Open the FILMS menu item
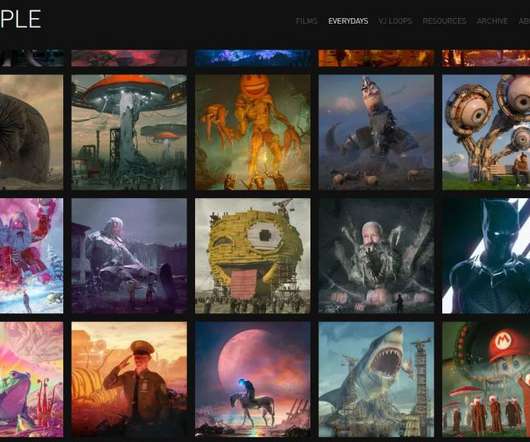This screenshot has width=530, height=442. pos(307,21)
